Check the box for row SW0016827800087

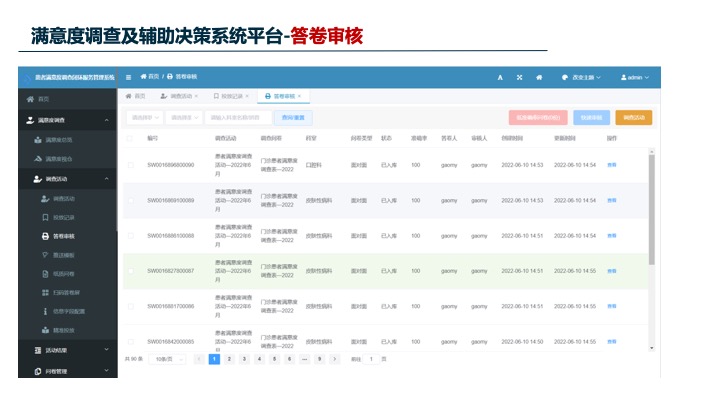point(131,271)
